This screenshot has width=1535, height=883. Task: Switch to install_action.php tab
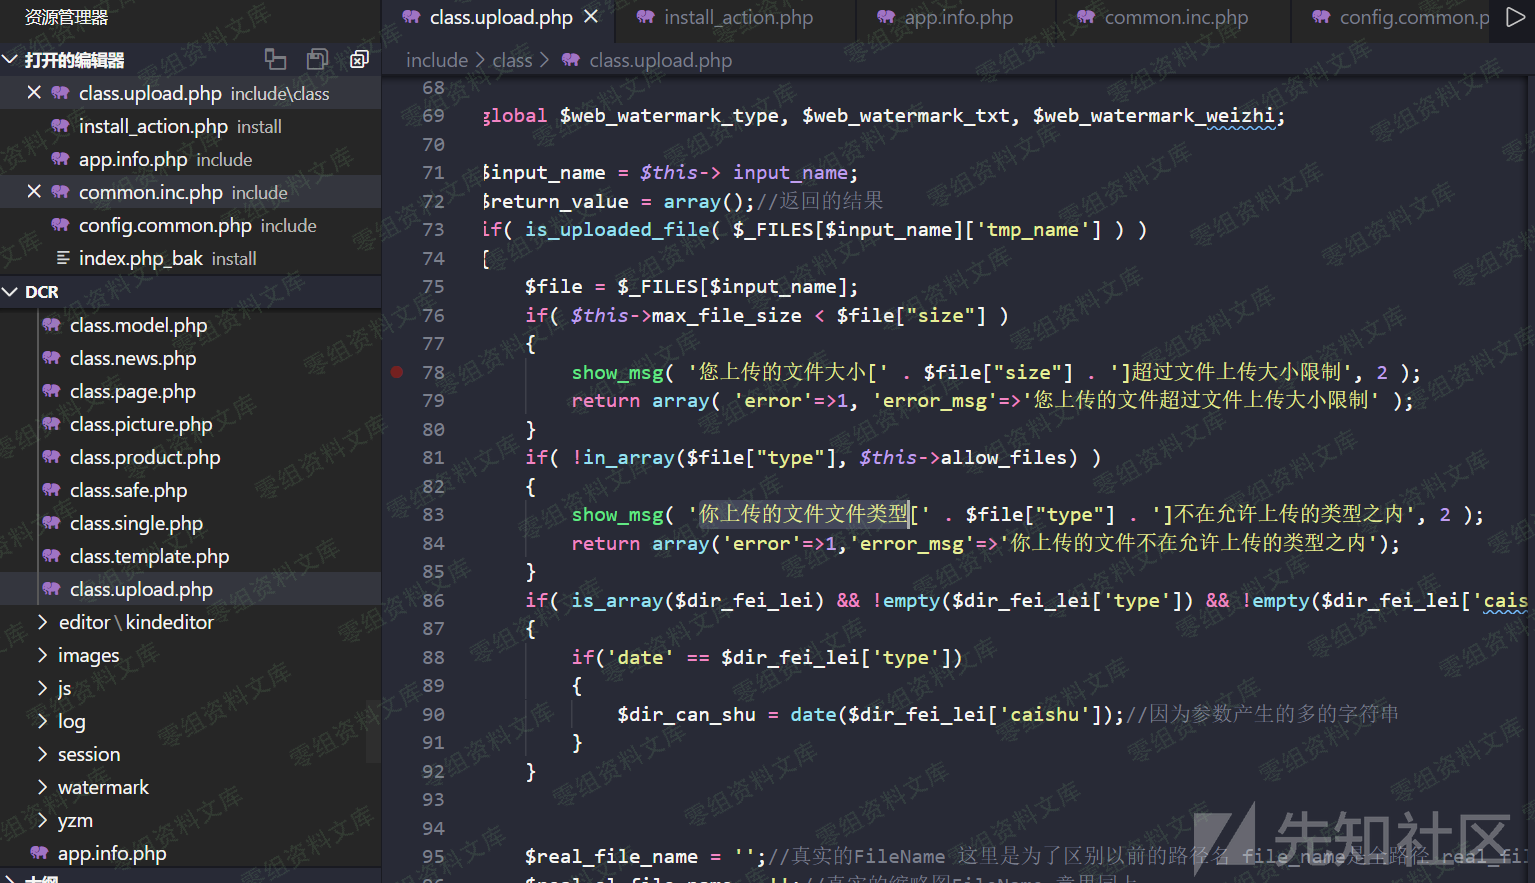click(x=737, y=17)
